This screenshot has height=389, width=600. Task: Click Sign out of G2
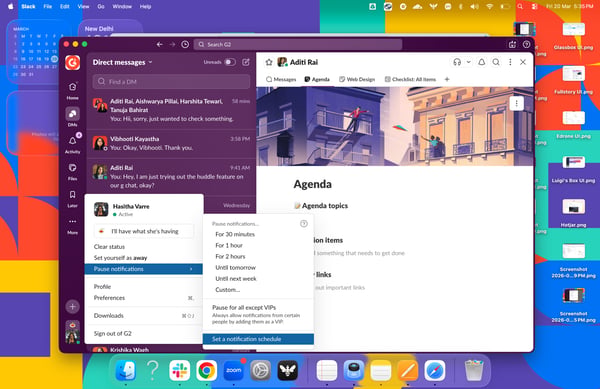click(112, 334)
